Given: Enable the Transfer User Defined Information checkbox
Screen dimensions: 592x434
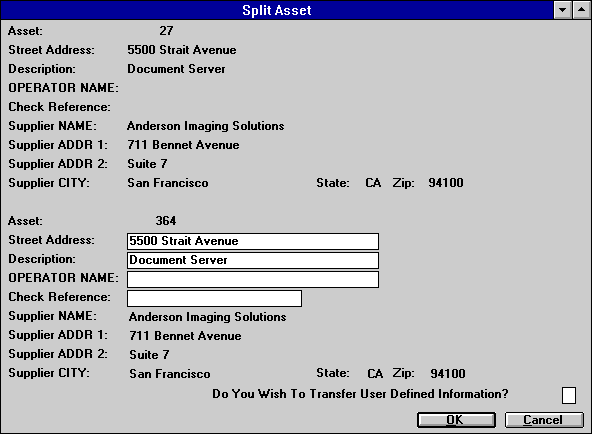Looking at the screenshot, I should [x=569, y=395].
